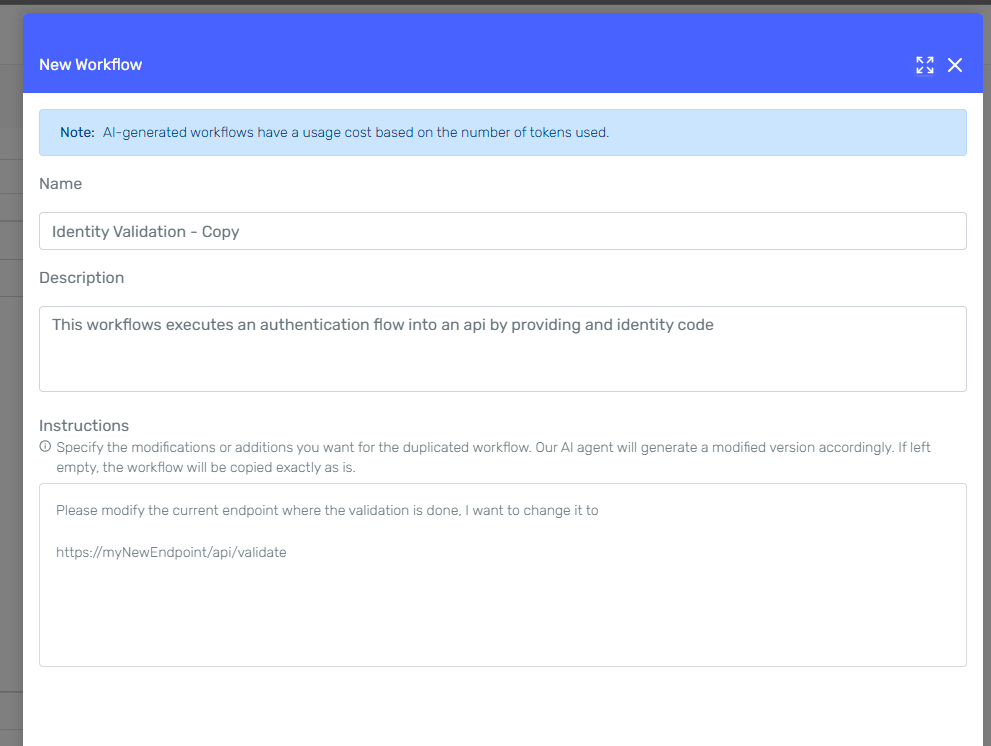991x746 pixels.
Task: Click the "Name" field label
Action: (x=60, y=184)
